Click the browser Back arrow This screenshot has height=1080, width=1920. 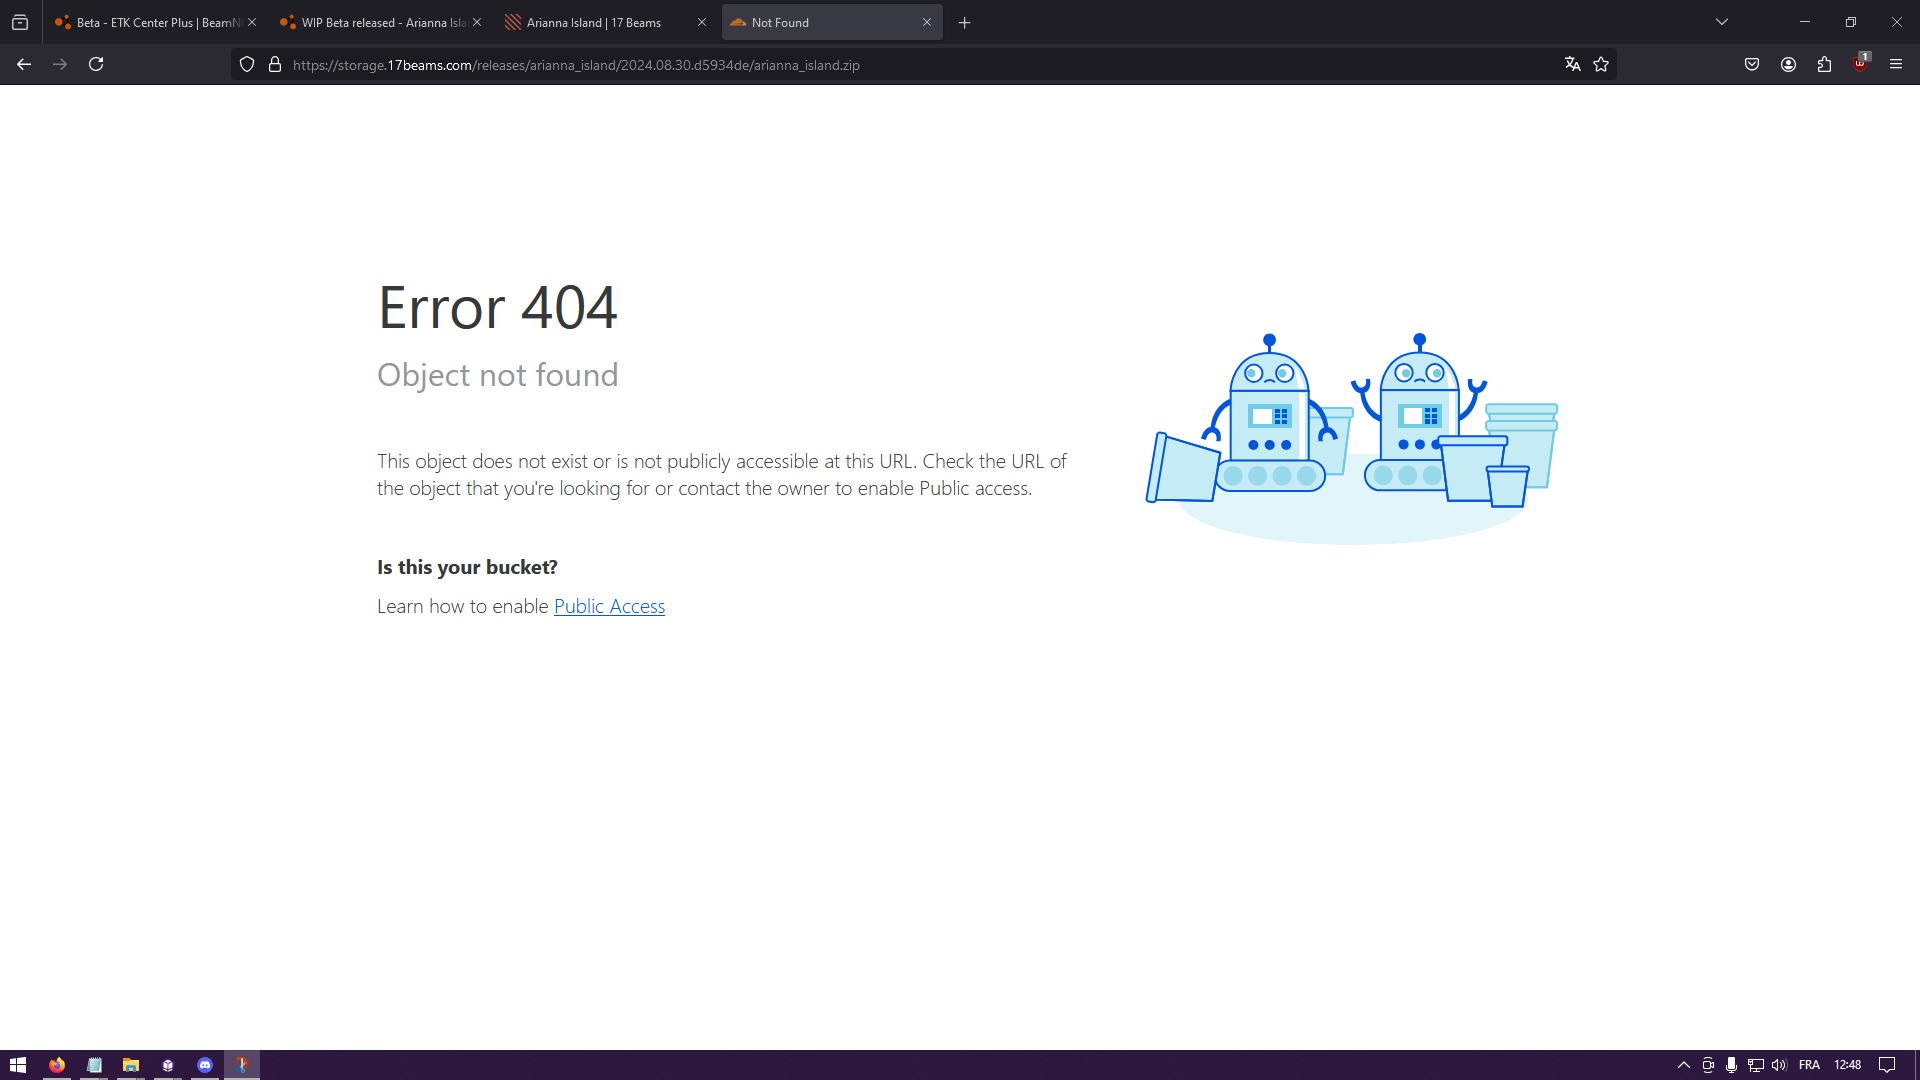[x=24, y=64]
